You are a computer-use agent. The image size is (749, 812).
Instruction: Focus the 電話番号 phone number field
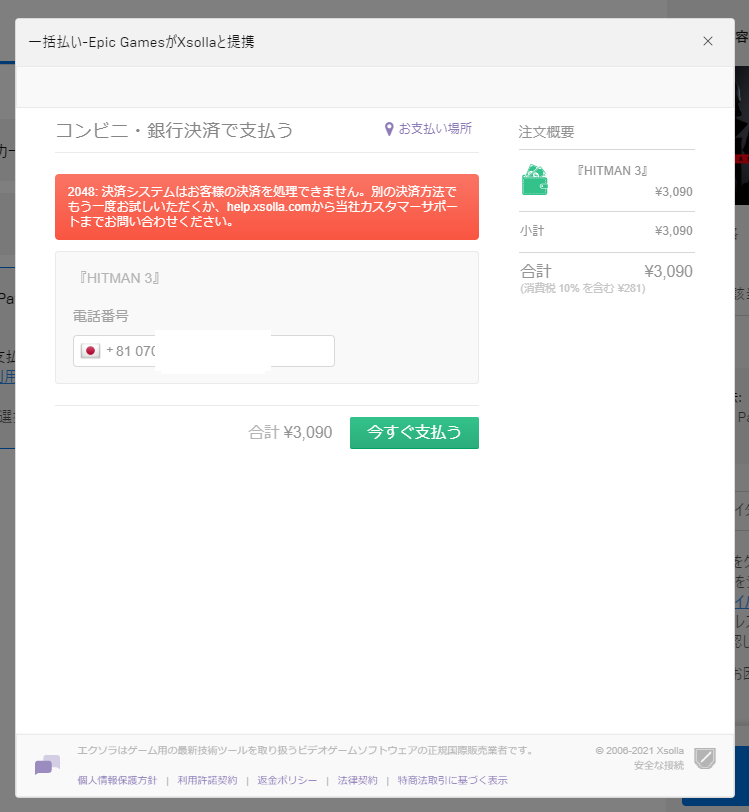click(x=220, y=351)
